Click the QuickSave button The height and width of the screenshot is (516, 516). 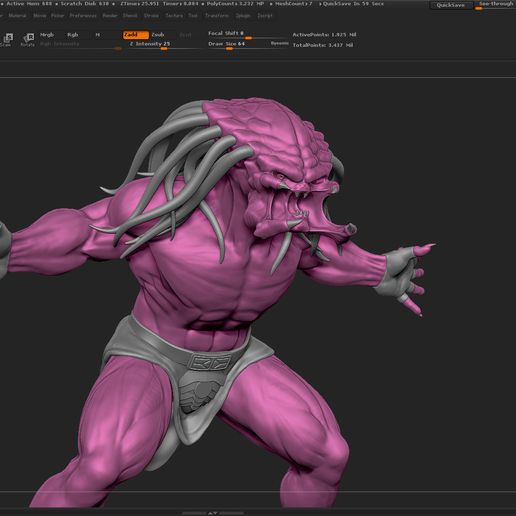(x=451, y=5)
